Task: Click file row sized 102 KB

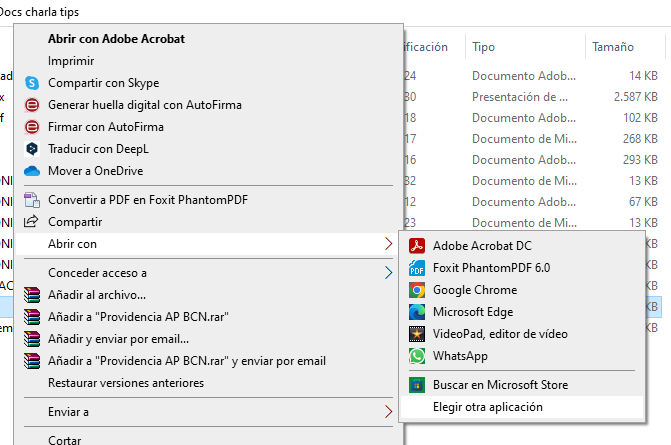Action: click(531, 118)
